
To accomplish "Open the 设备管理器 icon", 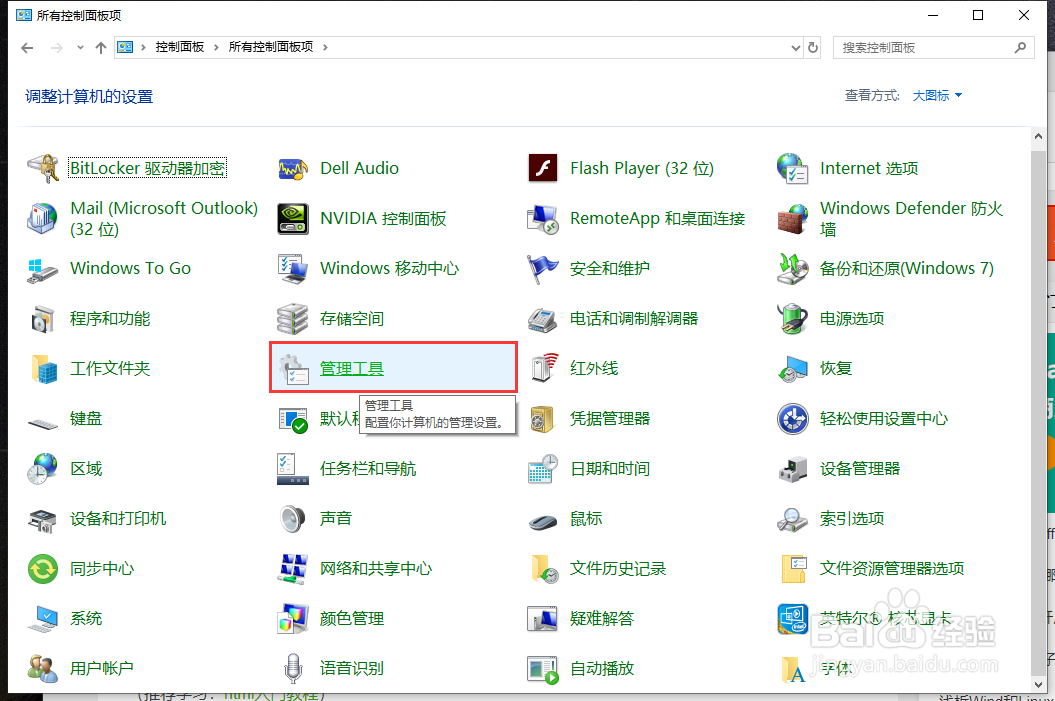I will click(x=793, y=469).
